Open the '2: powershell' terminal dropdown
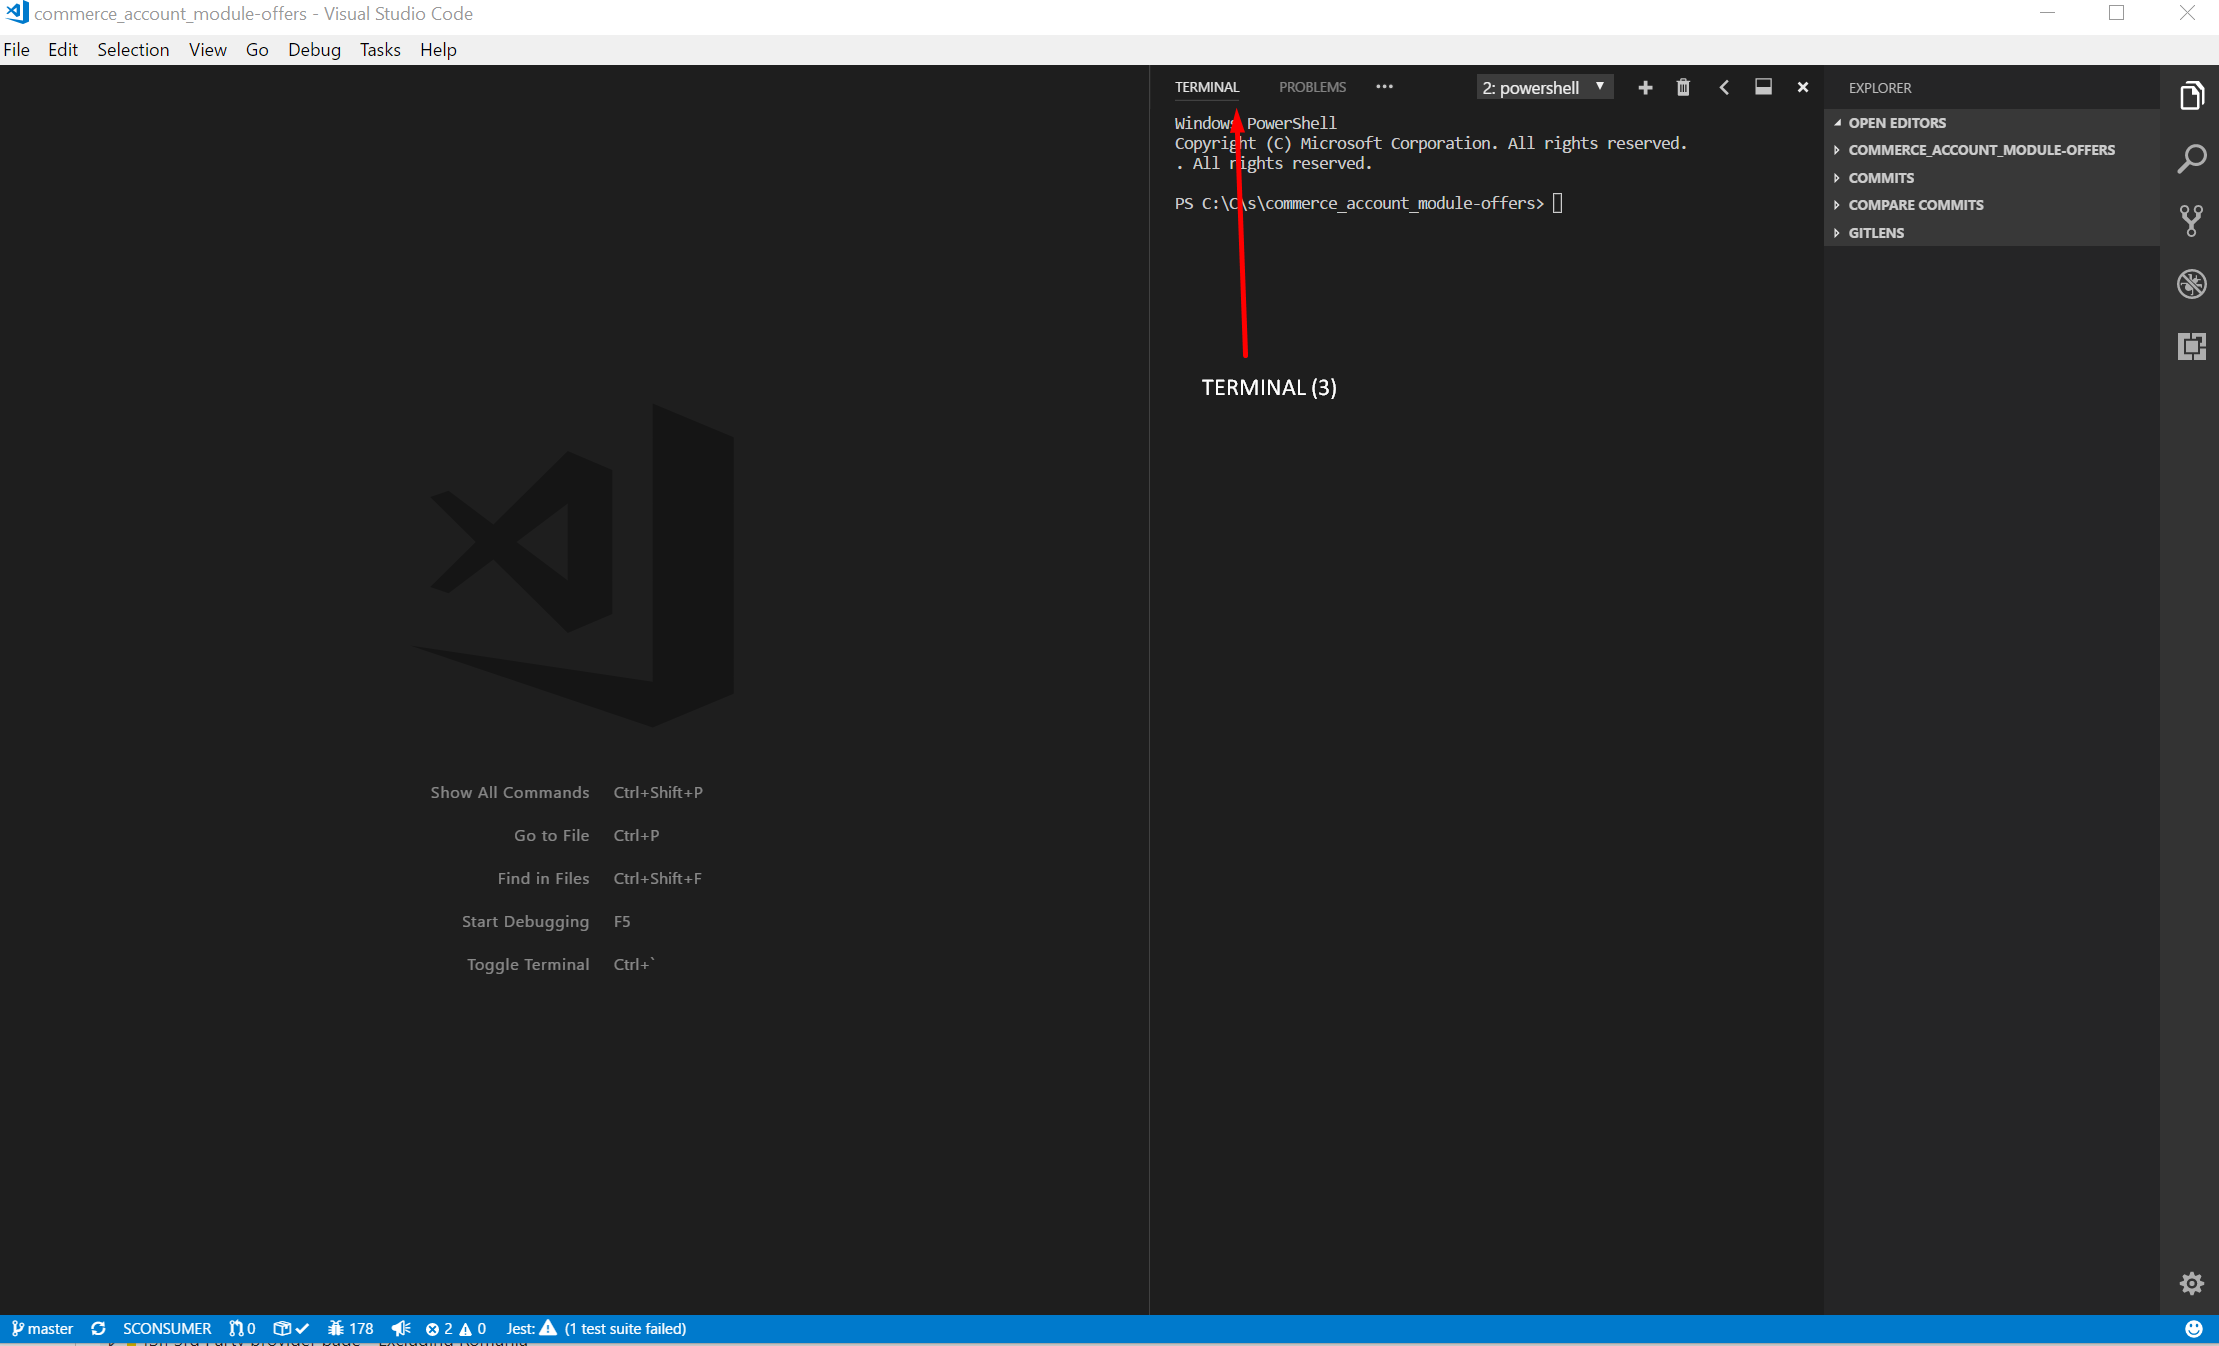The width and height of the screenshot is (2219, 1346). point(1543,88)
